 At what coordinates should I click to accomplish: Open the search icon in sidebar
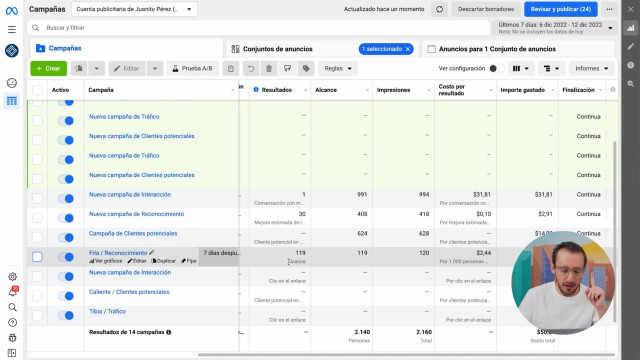click(12, 307)
